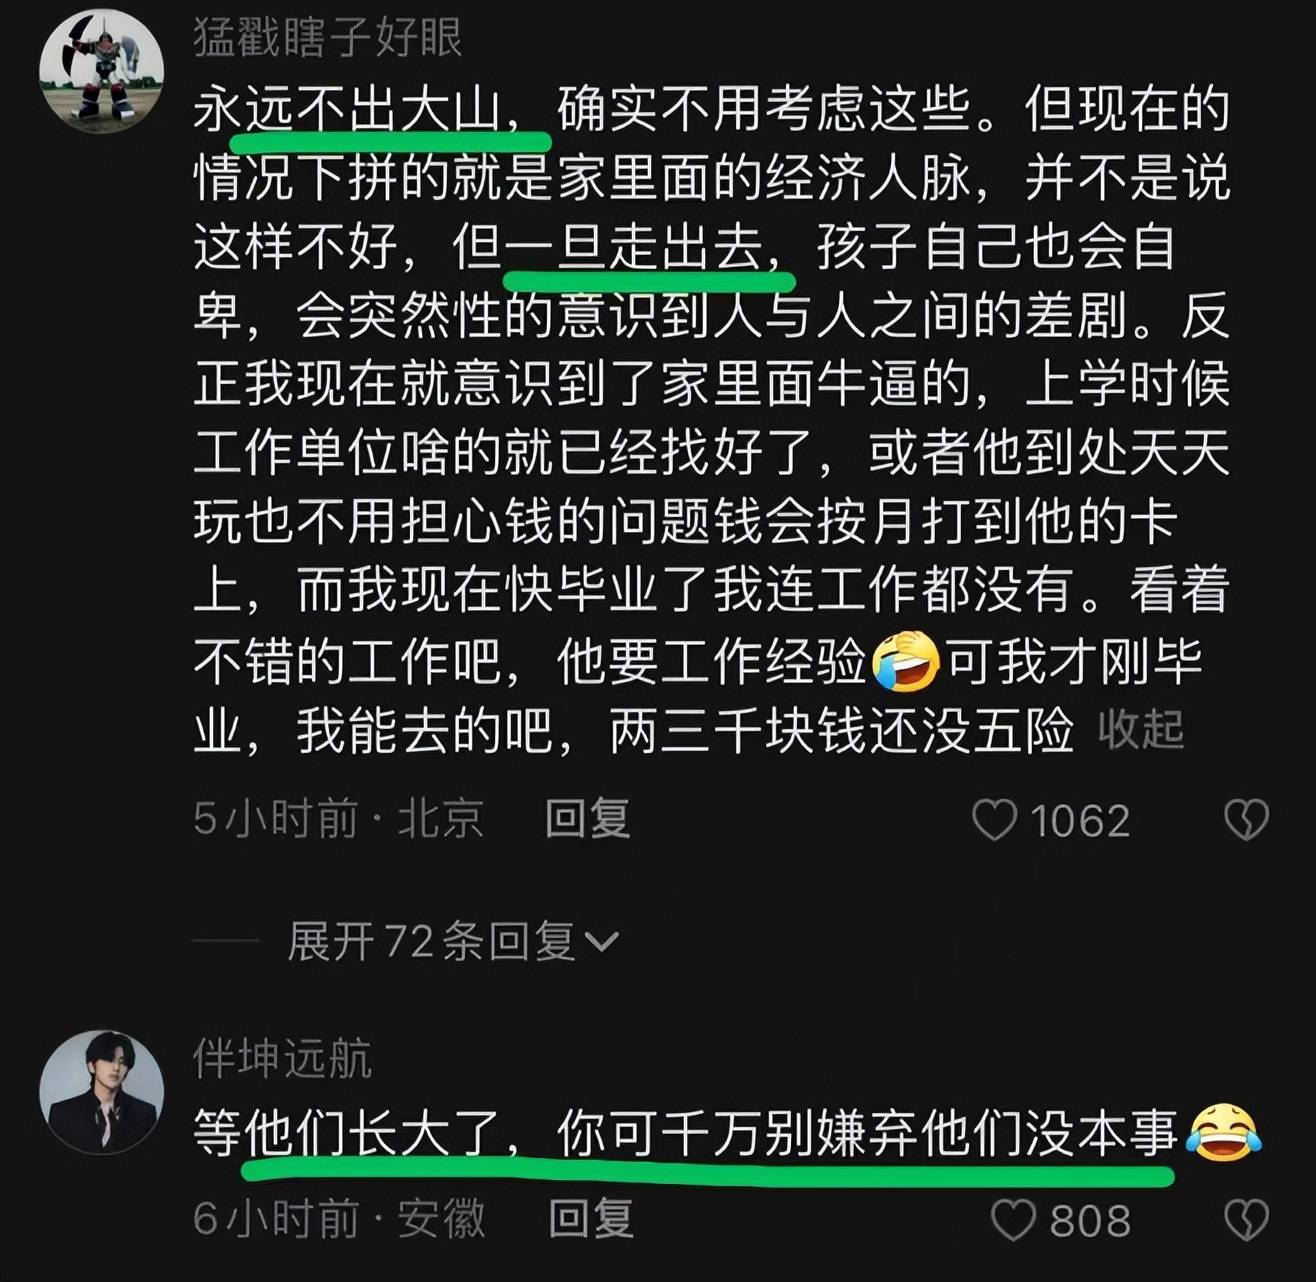
Task: Expand 展开72条回复 replies
Action: tap(452, 941)
